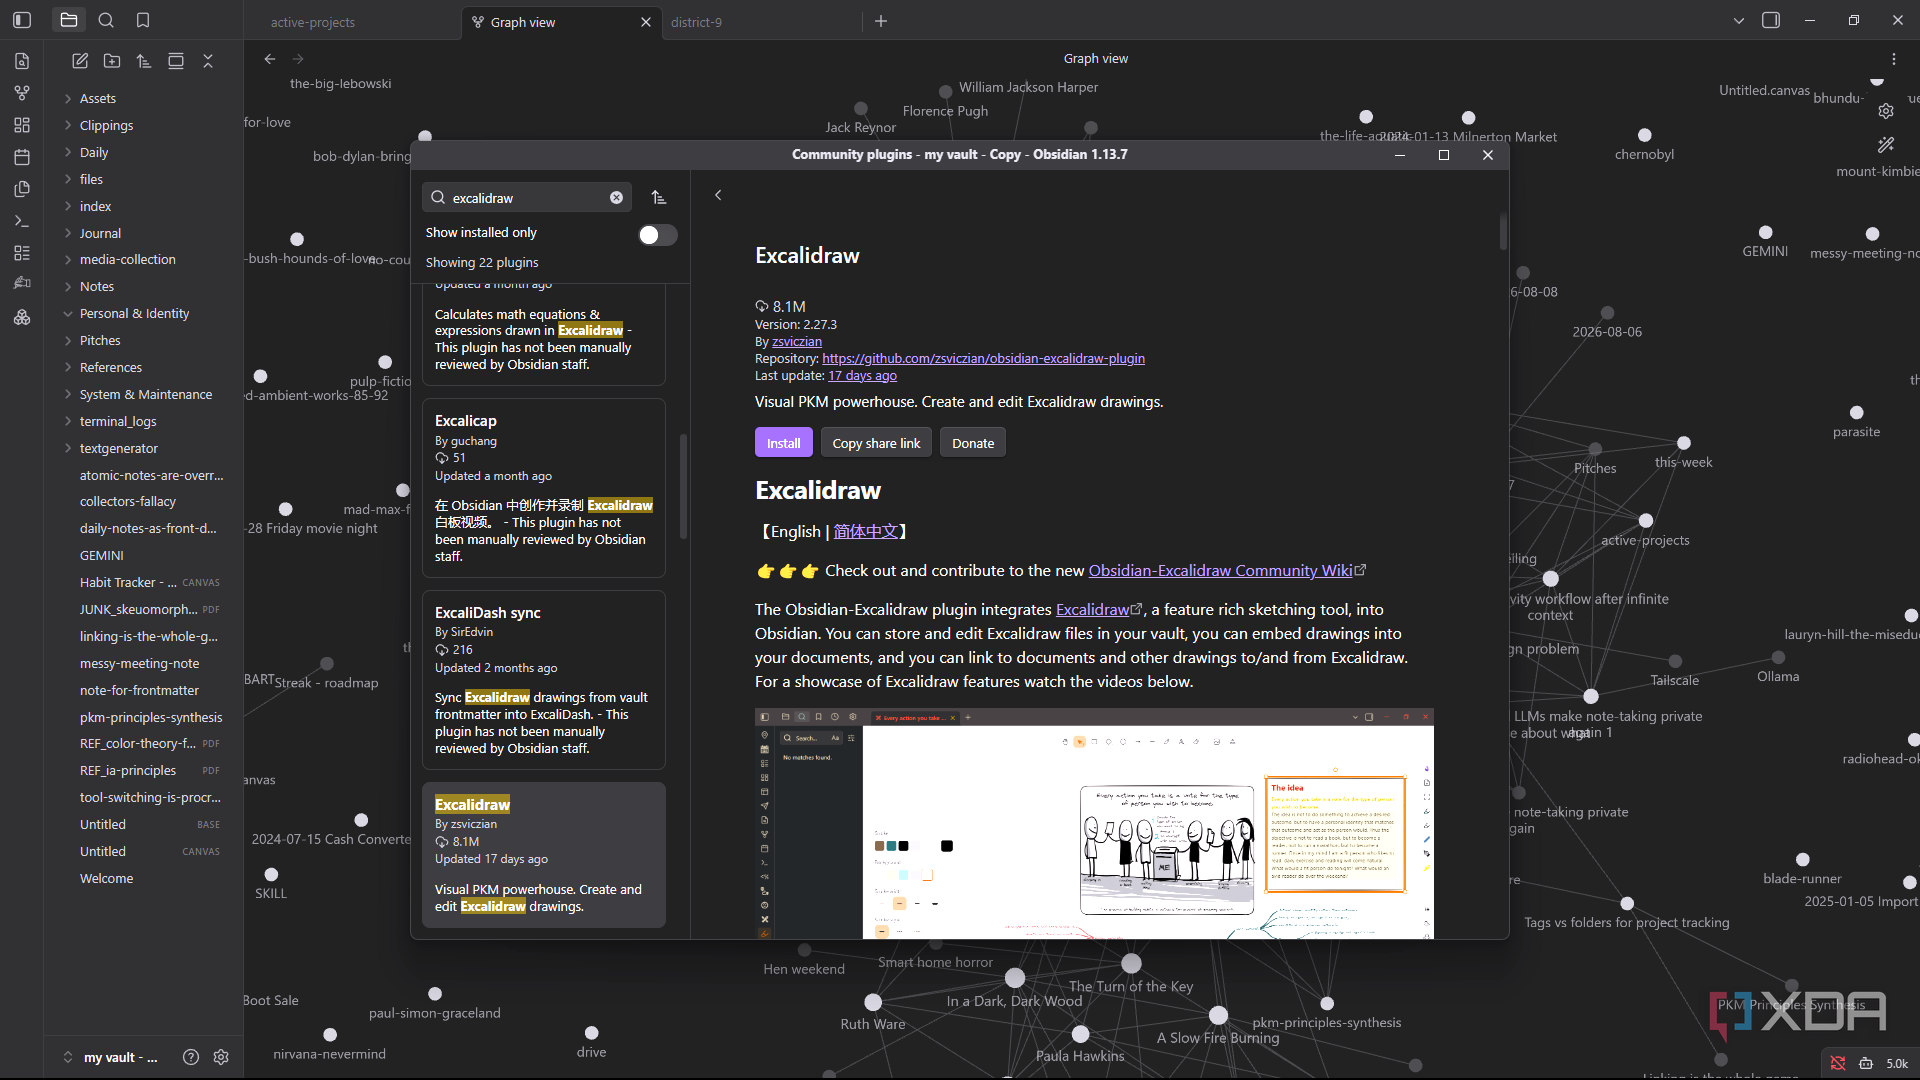Create a new folder icon
The width and height of the screenshot is (1920, 1080).
coord(112,61)
